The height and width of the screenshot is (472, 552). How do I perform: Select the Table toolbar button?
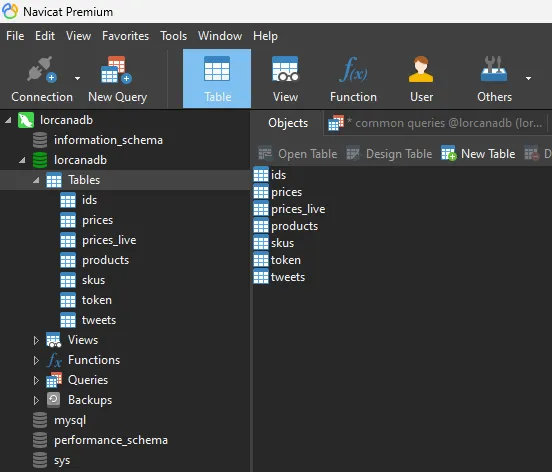(x=217, y=78)
